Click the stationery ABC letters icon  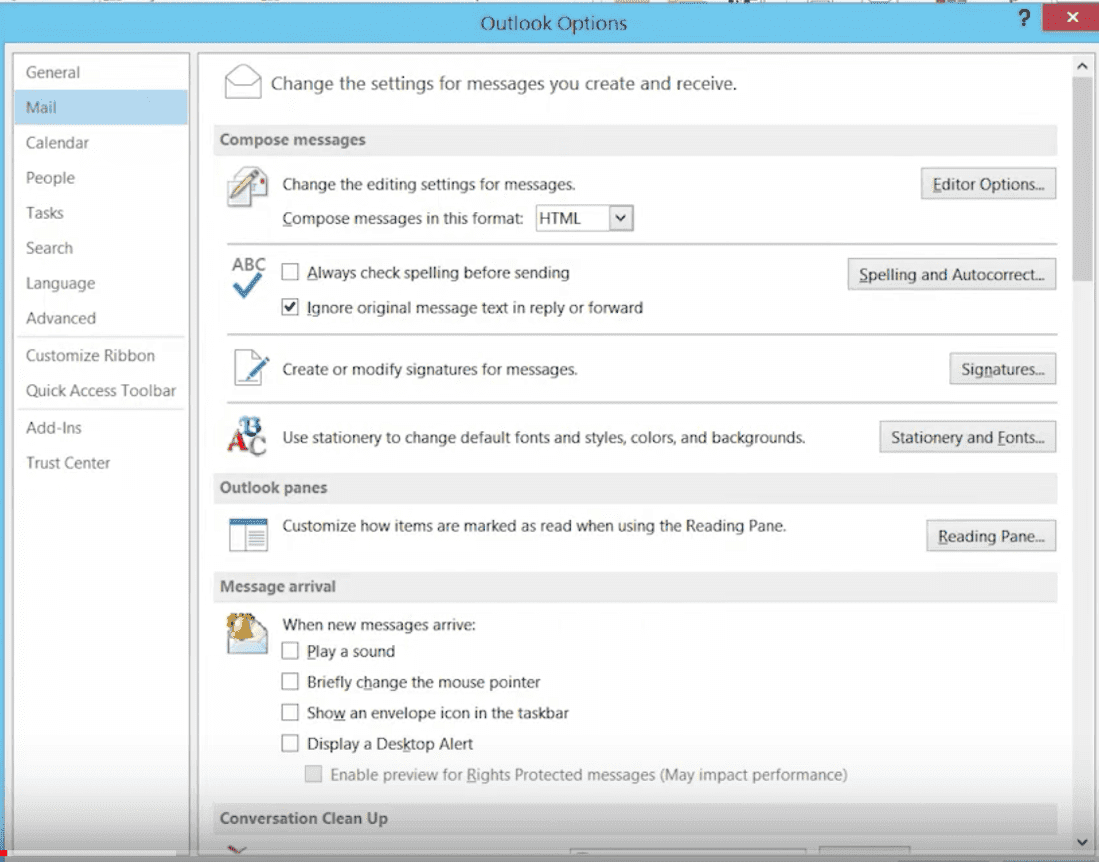point(247,437)
